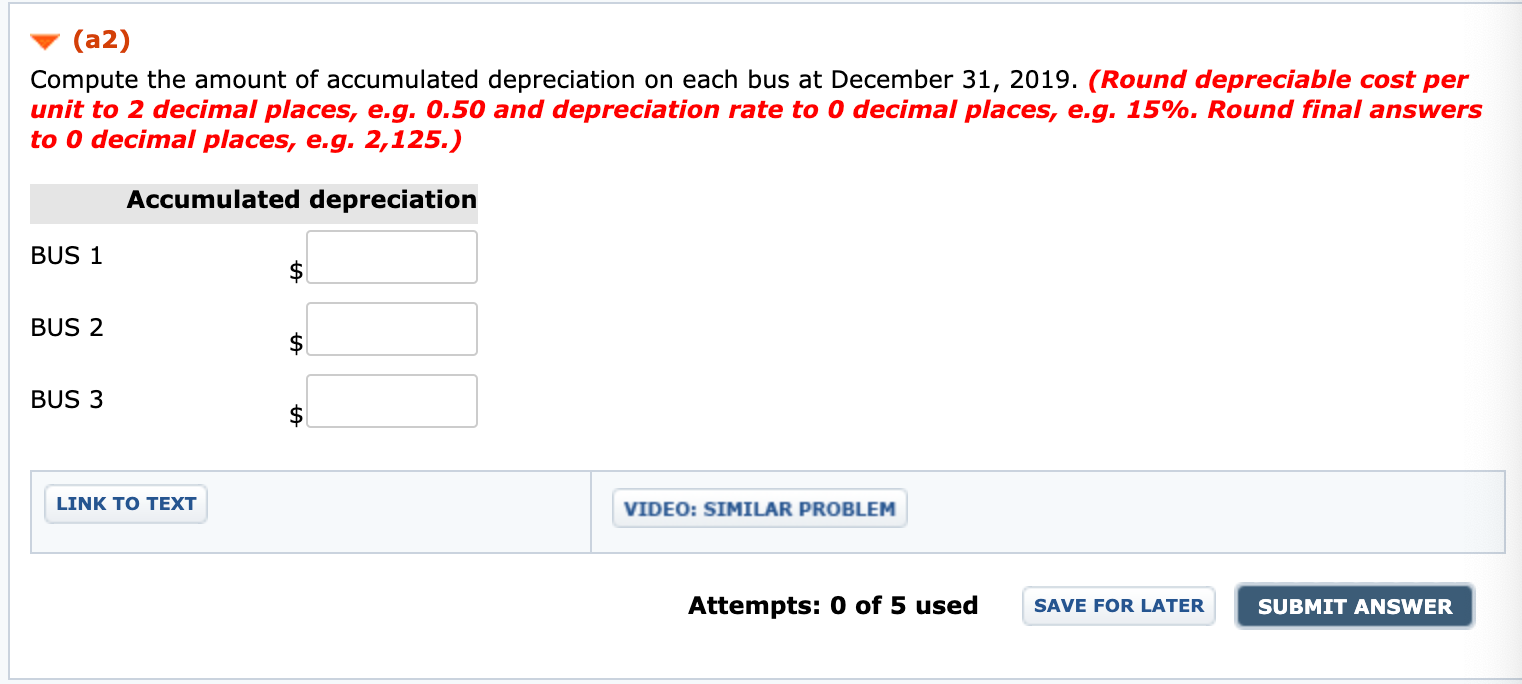Click the BUS 3 row label

click(66, 400)
